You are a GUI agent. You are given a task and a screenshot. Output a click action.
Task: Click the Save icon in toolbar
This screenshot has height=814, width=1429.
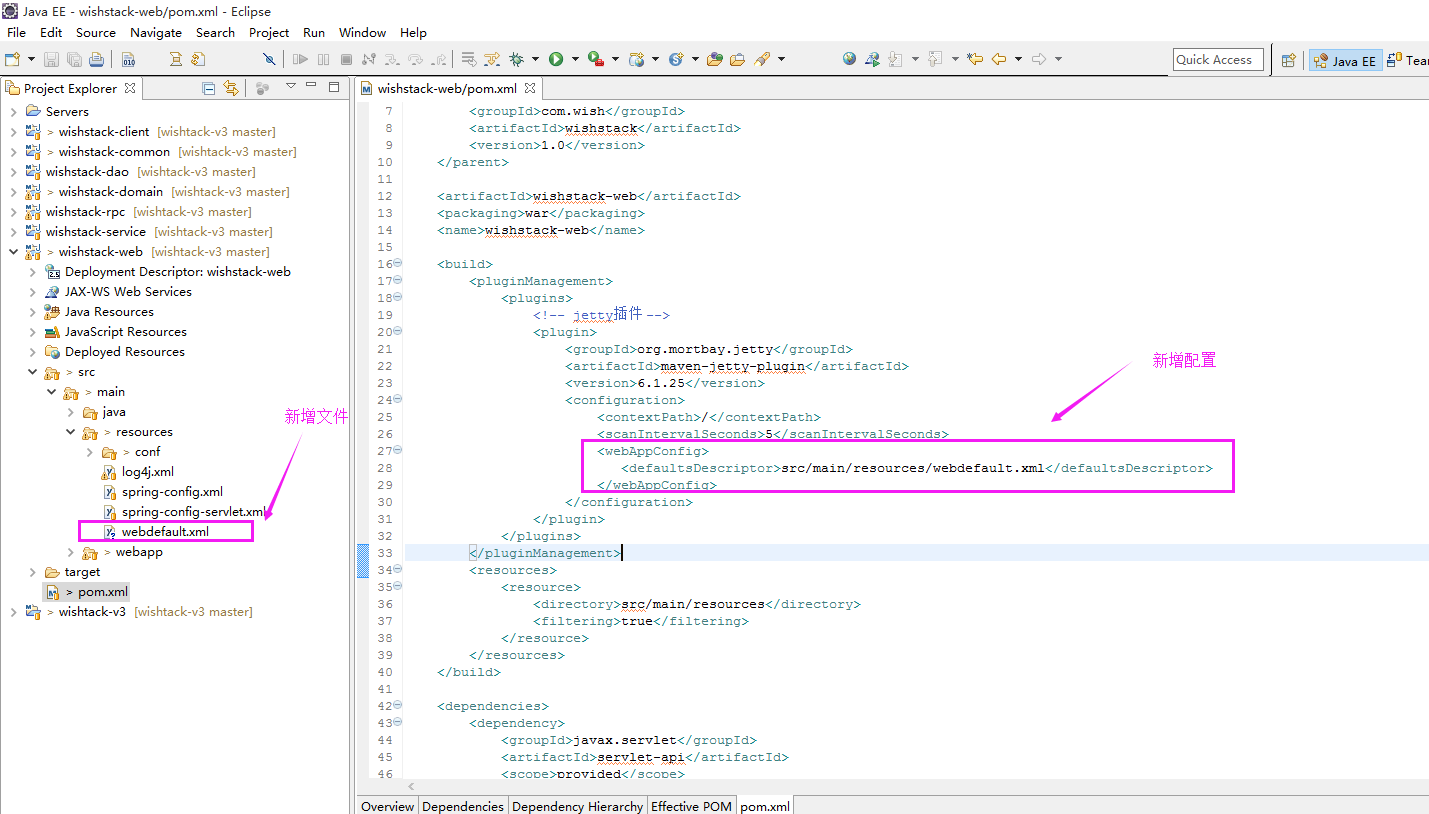pyautogui.click(x=51, y=59)
